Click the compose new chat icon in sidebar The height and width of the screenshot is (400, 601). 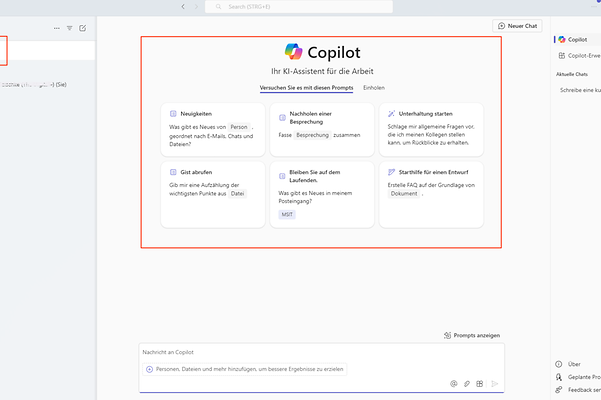pos(83,28)
